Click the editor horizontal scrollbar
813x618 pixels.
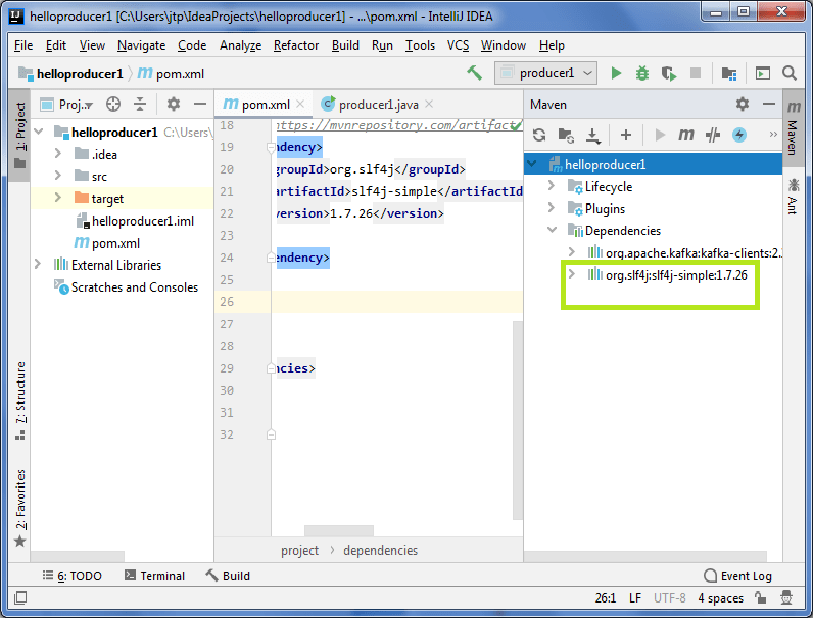tap(339, 530)
